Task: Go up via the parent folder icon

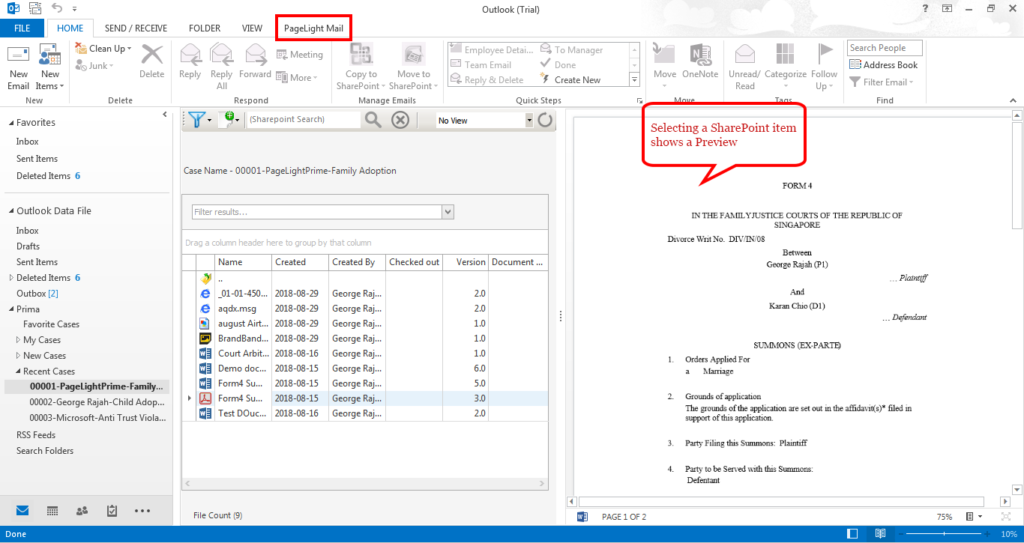Action: pos(206,278)
